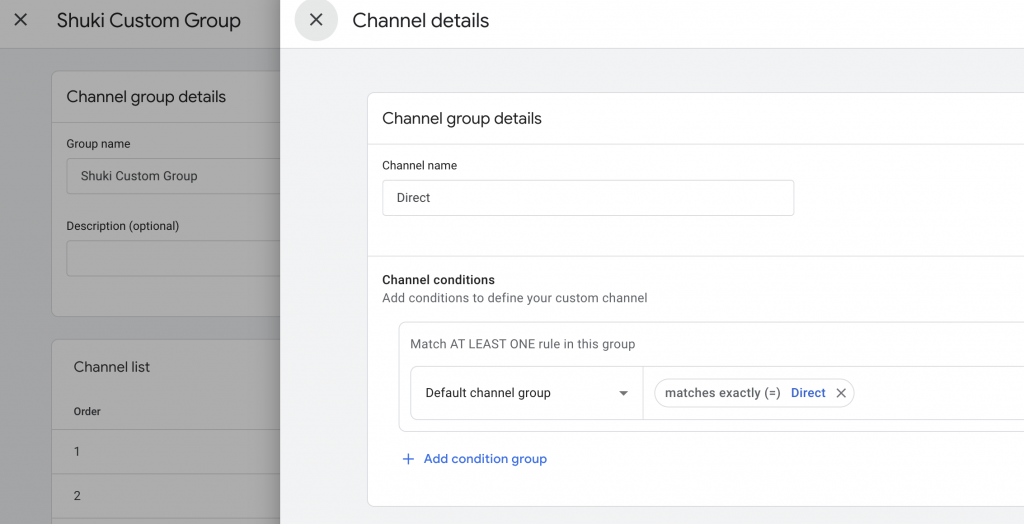The image size is (1024, 524).
Task: Close the Shuki Custom Group window
Action: pyautogui.click(x=21, y=20)
